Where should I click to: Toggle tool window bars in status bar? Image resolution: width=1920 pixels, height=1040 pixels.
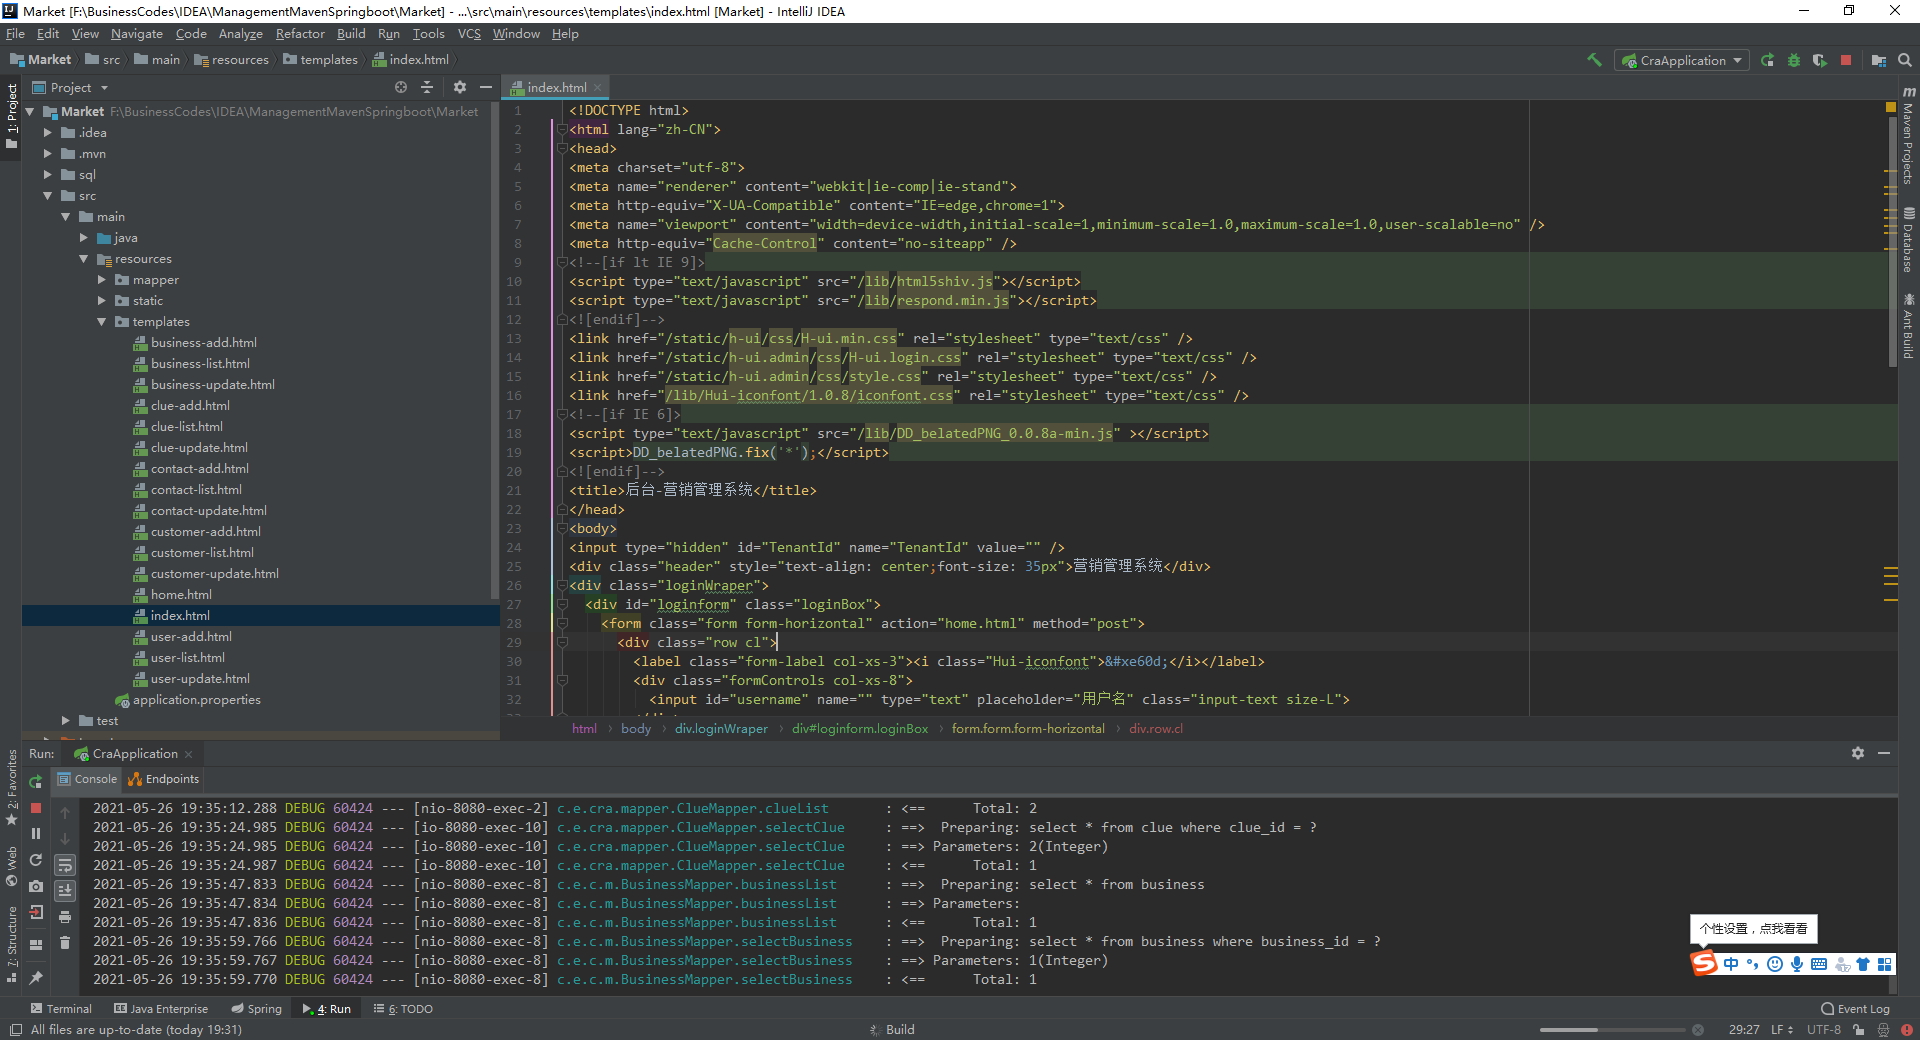coord(15,1029)
